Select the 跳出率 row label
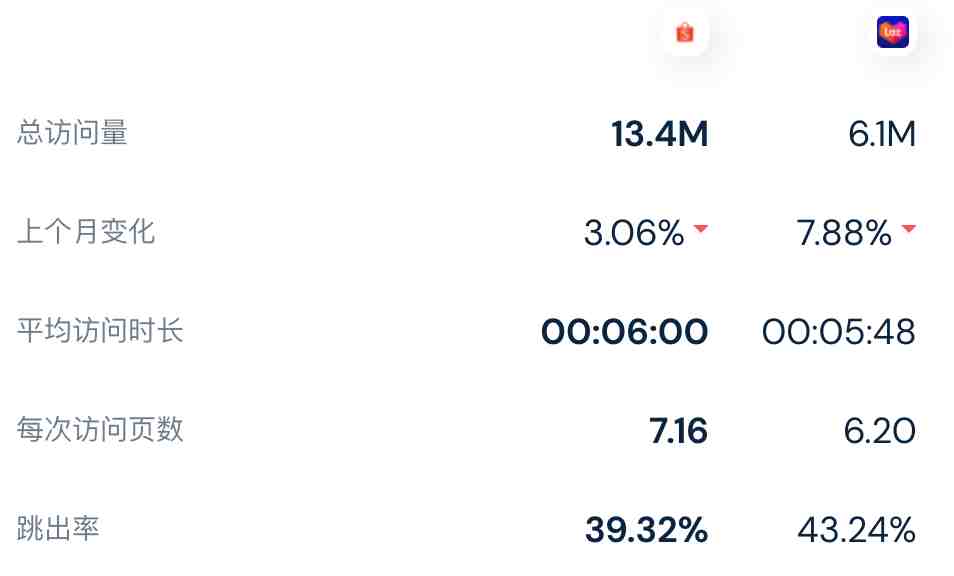Image resolution: width=954 pixels, height=576 pixels. (58, 529)
